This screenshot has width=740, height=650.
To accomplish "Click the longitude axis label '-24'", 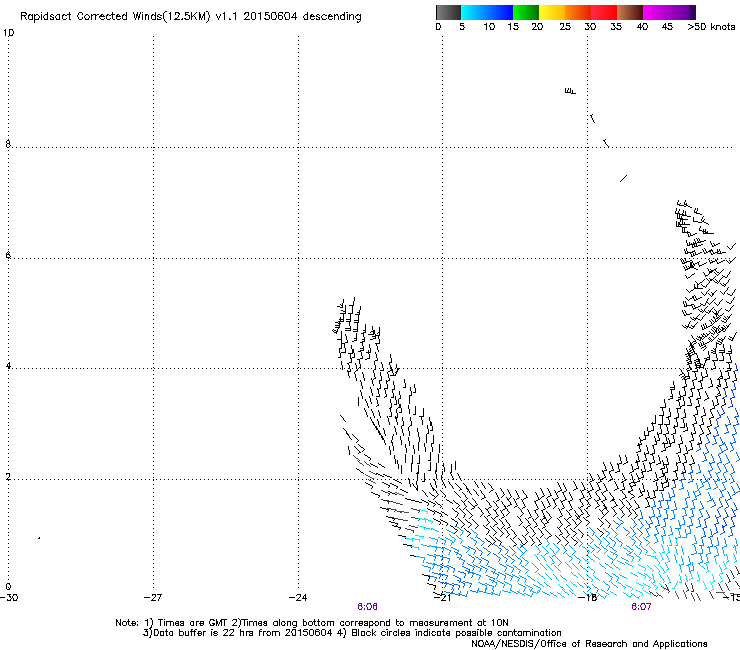I will point(298,598).
